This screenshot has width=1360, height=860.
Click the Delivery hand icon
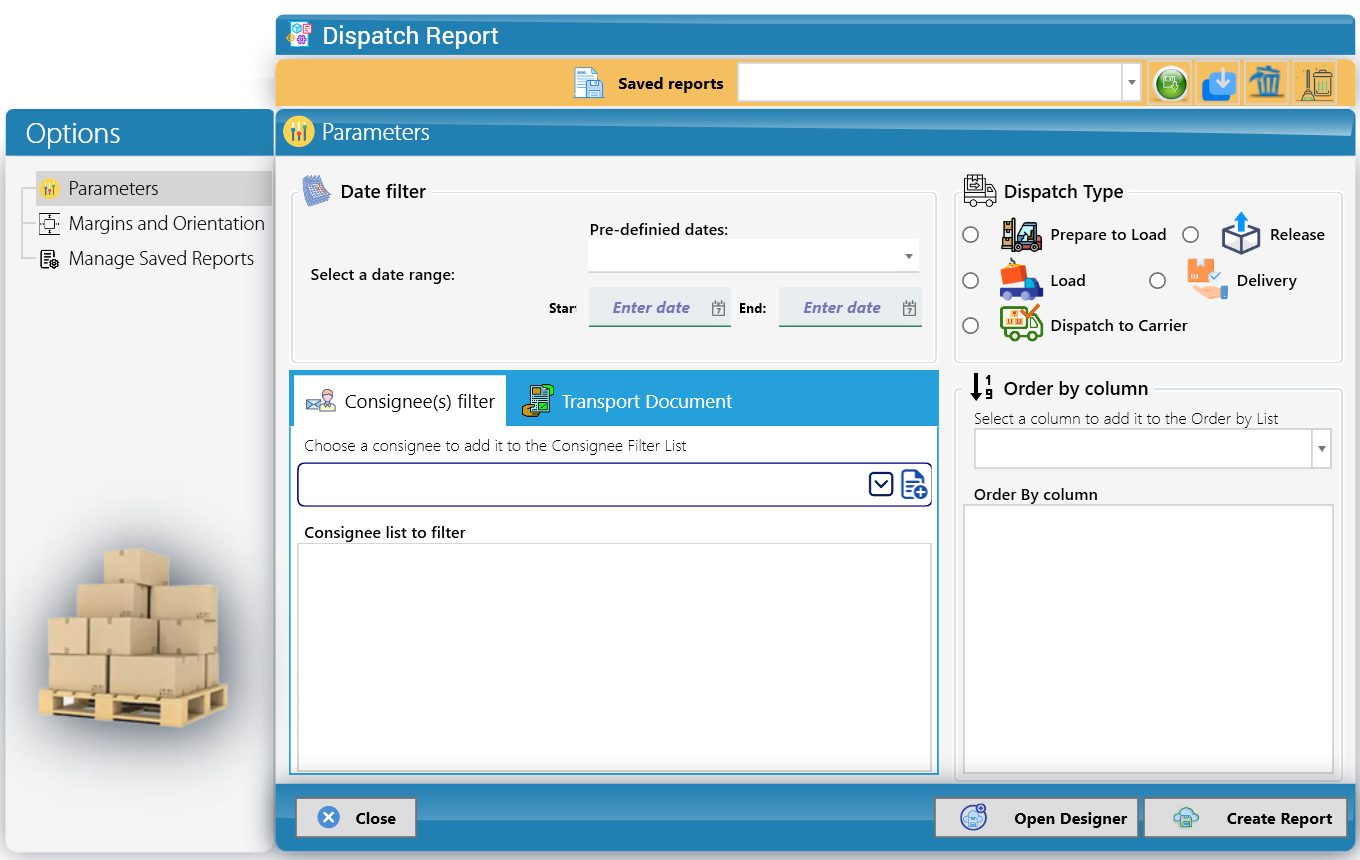point(1207,279)
